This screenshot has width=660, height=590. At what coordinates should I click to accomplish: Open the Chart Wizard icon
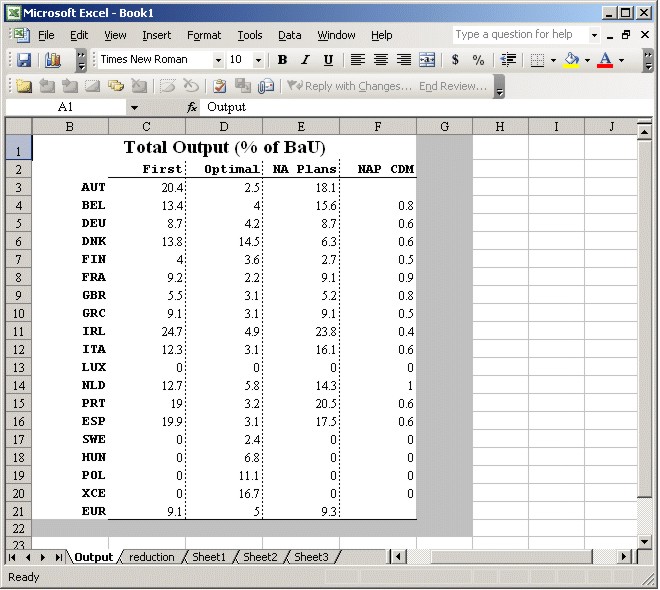(x=53, y=60)
